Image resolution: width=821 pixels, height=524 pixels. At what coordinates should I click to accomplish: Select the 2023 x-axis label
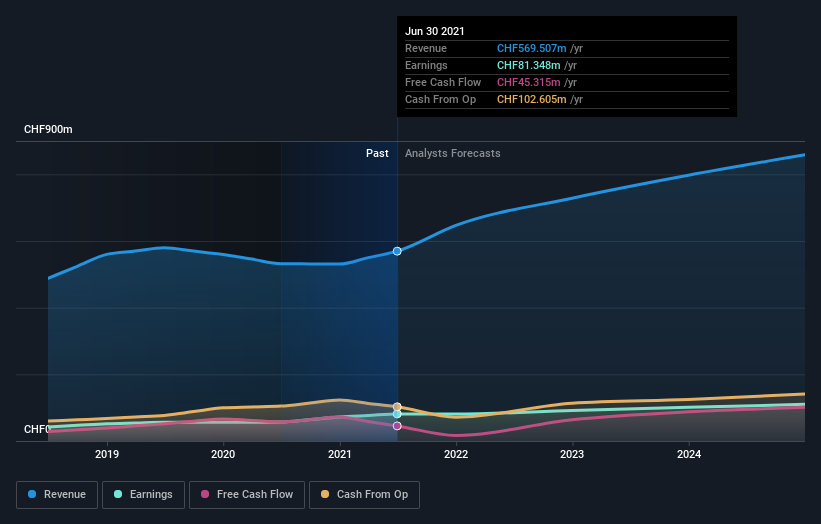(572, 454)
